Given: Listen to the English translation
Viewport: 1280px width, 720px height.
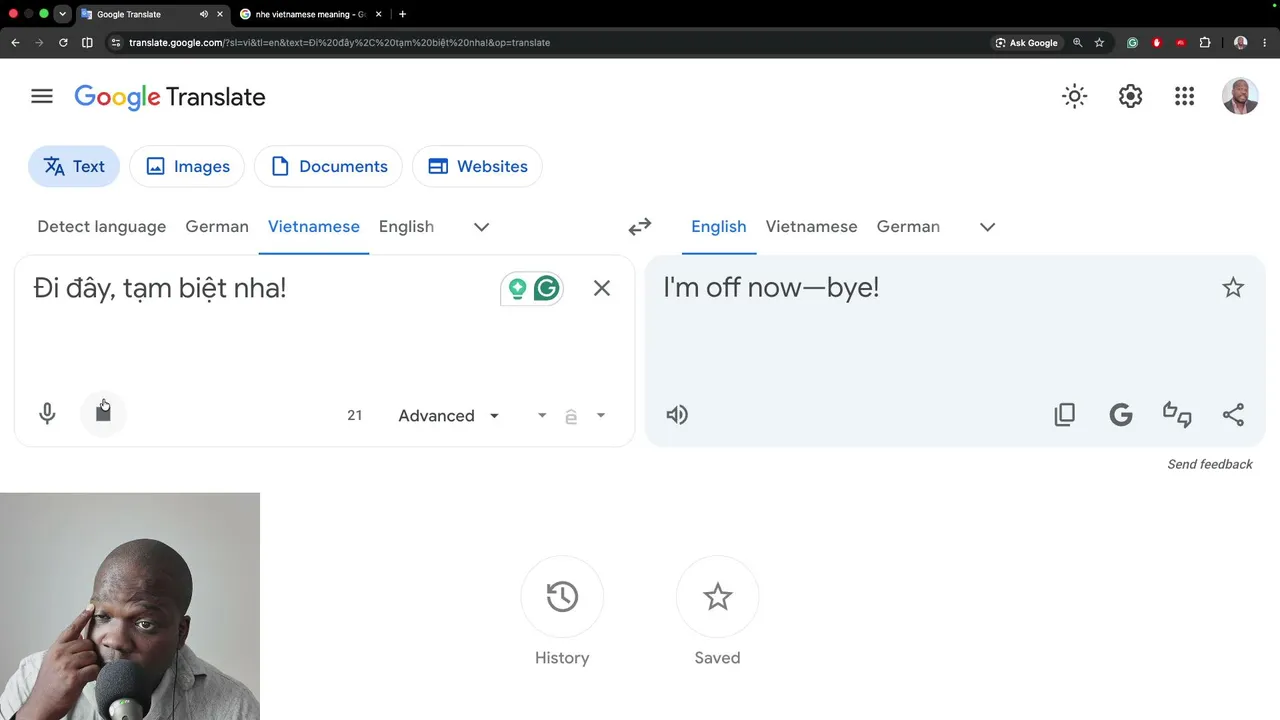Looking at the screenshot, I should [677, 414].
